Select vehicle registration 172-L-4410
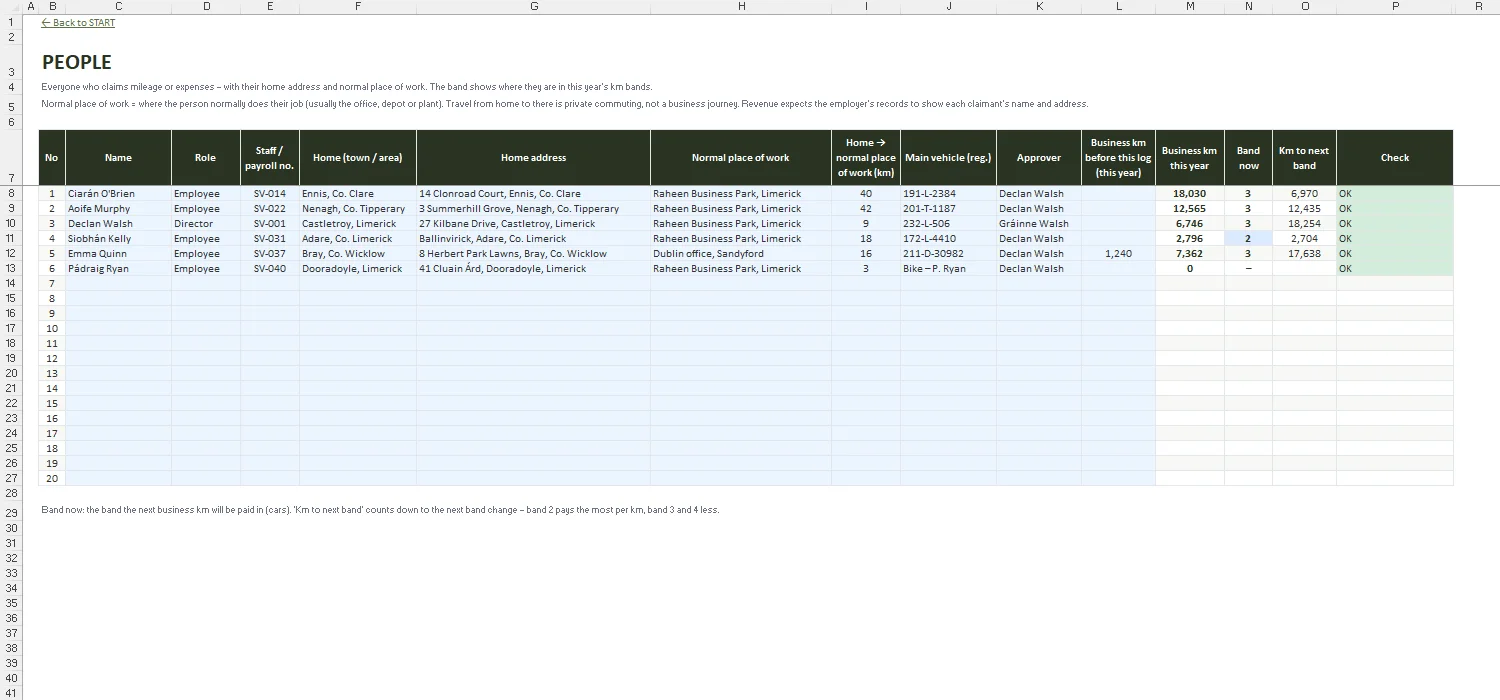This screenshot has width=1500, height=700. pyautogui.click(x=948, y=238)
